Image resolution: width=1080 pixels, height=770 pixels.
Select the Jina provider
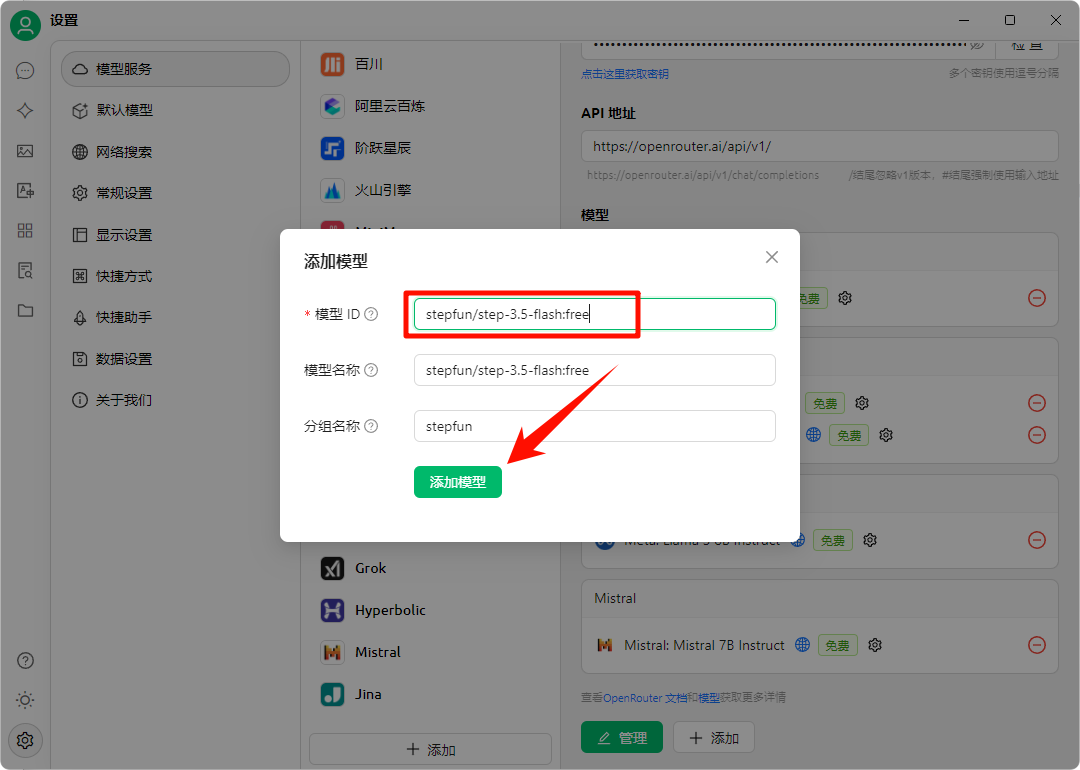click(430, 694)
